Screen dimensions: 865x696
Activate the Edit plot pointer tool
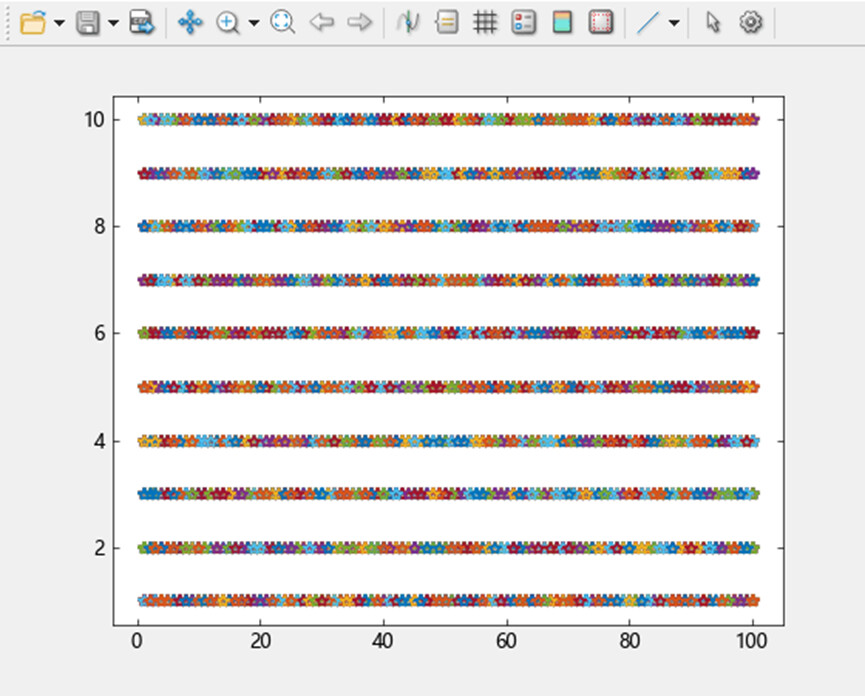point(713,23)
